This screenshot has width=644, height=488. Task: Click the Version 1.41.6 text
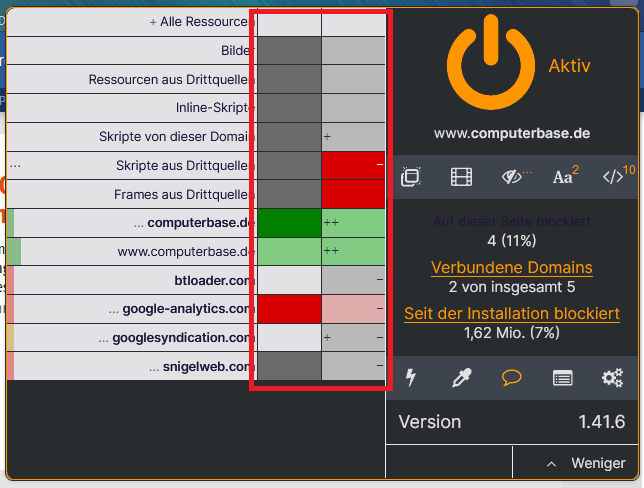click(x=512, y=422)
